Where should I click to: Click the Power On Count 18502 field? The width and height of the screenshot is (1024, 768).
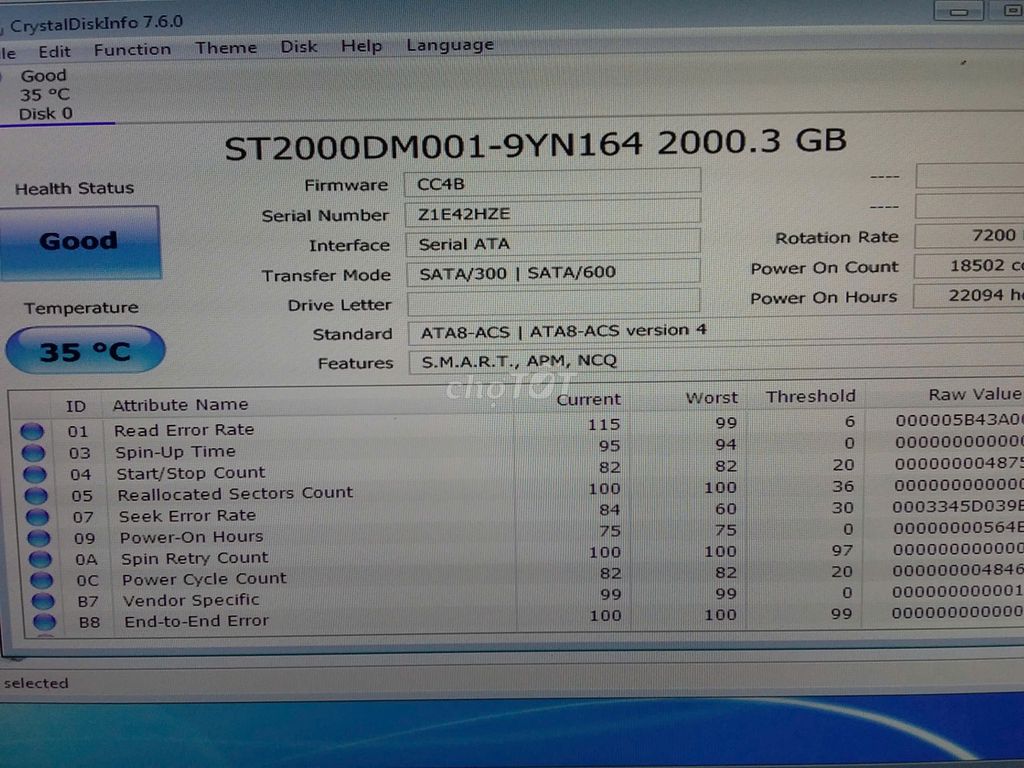click(969, 266)
